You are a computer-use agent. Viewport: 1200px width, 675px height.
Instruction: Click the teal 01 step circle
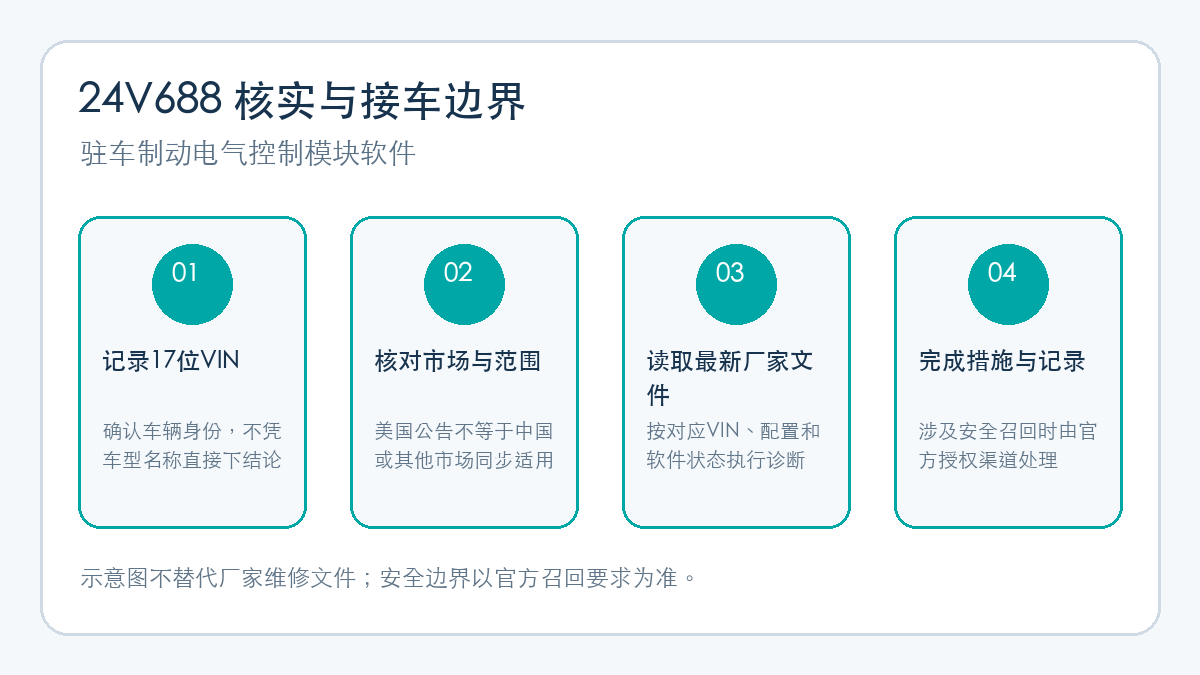pyautogui.click(x=192, y=284)
